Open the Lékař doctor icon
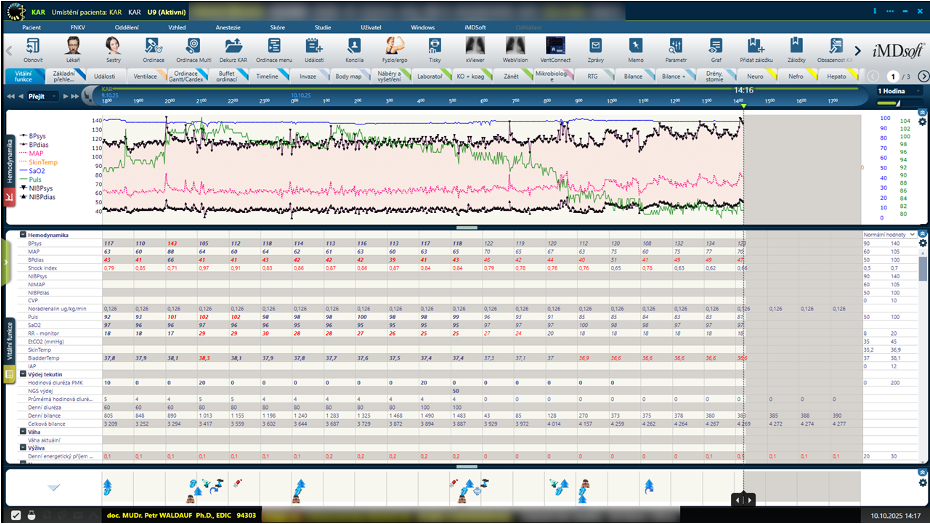The image size is (930, 524). 73,46
